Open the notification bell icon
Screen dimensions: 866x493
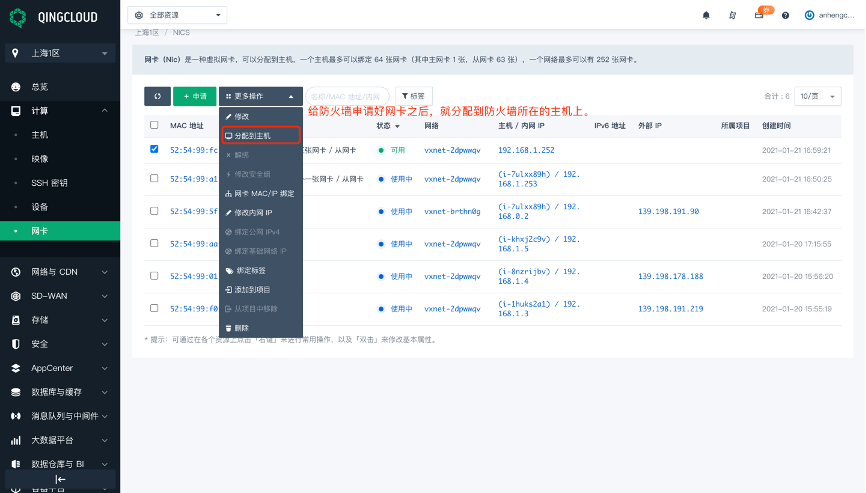coord(706,15)
